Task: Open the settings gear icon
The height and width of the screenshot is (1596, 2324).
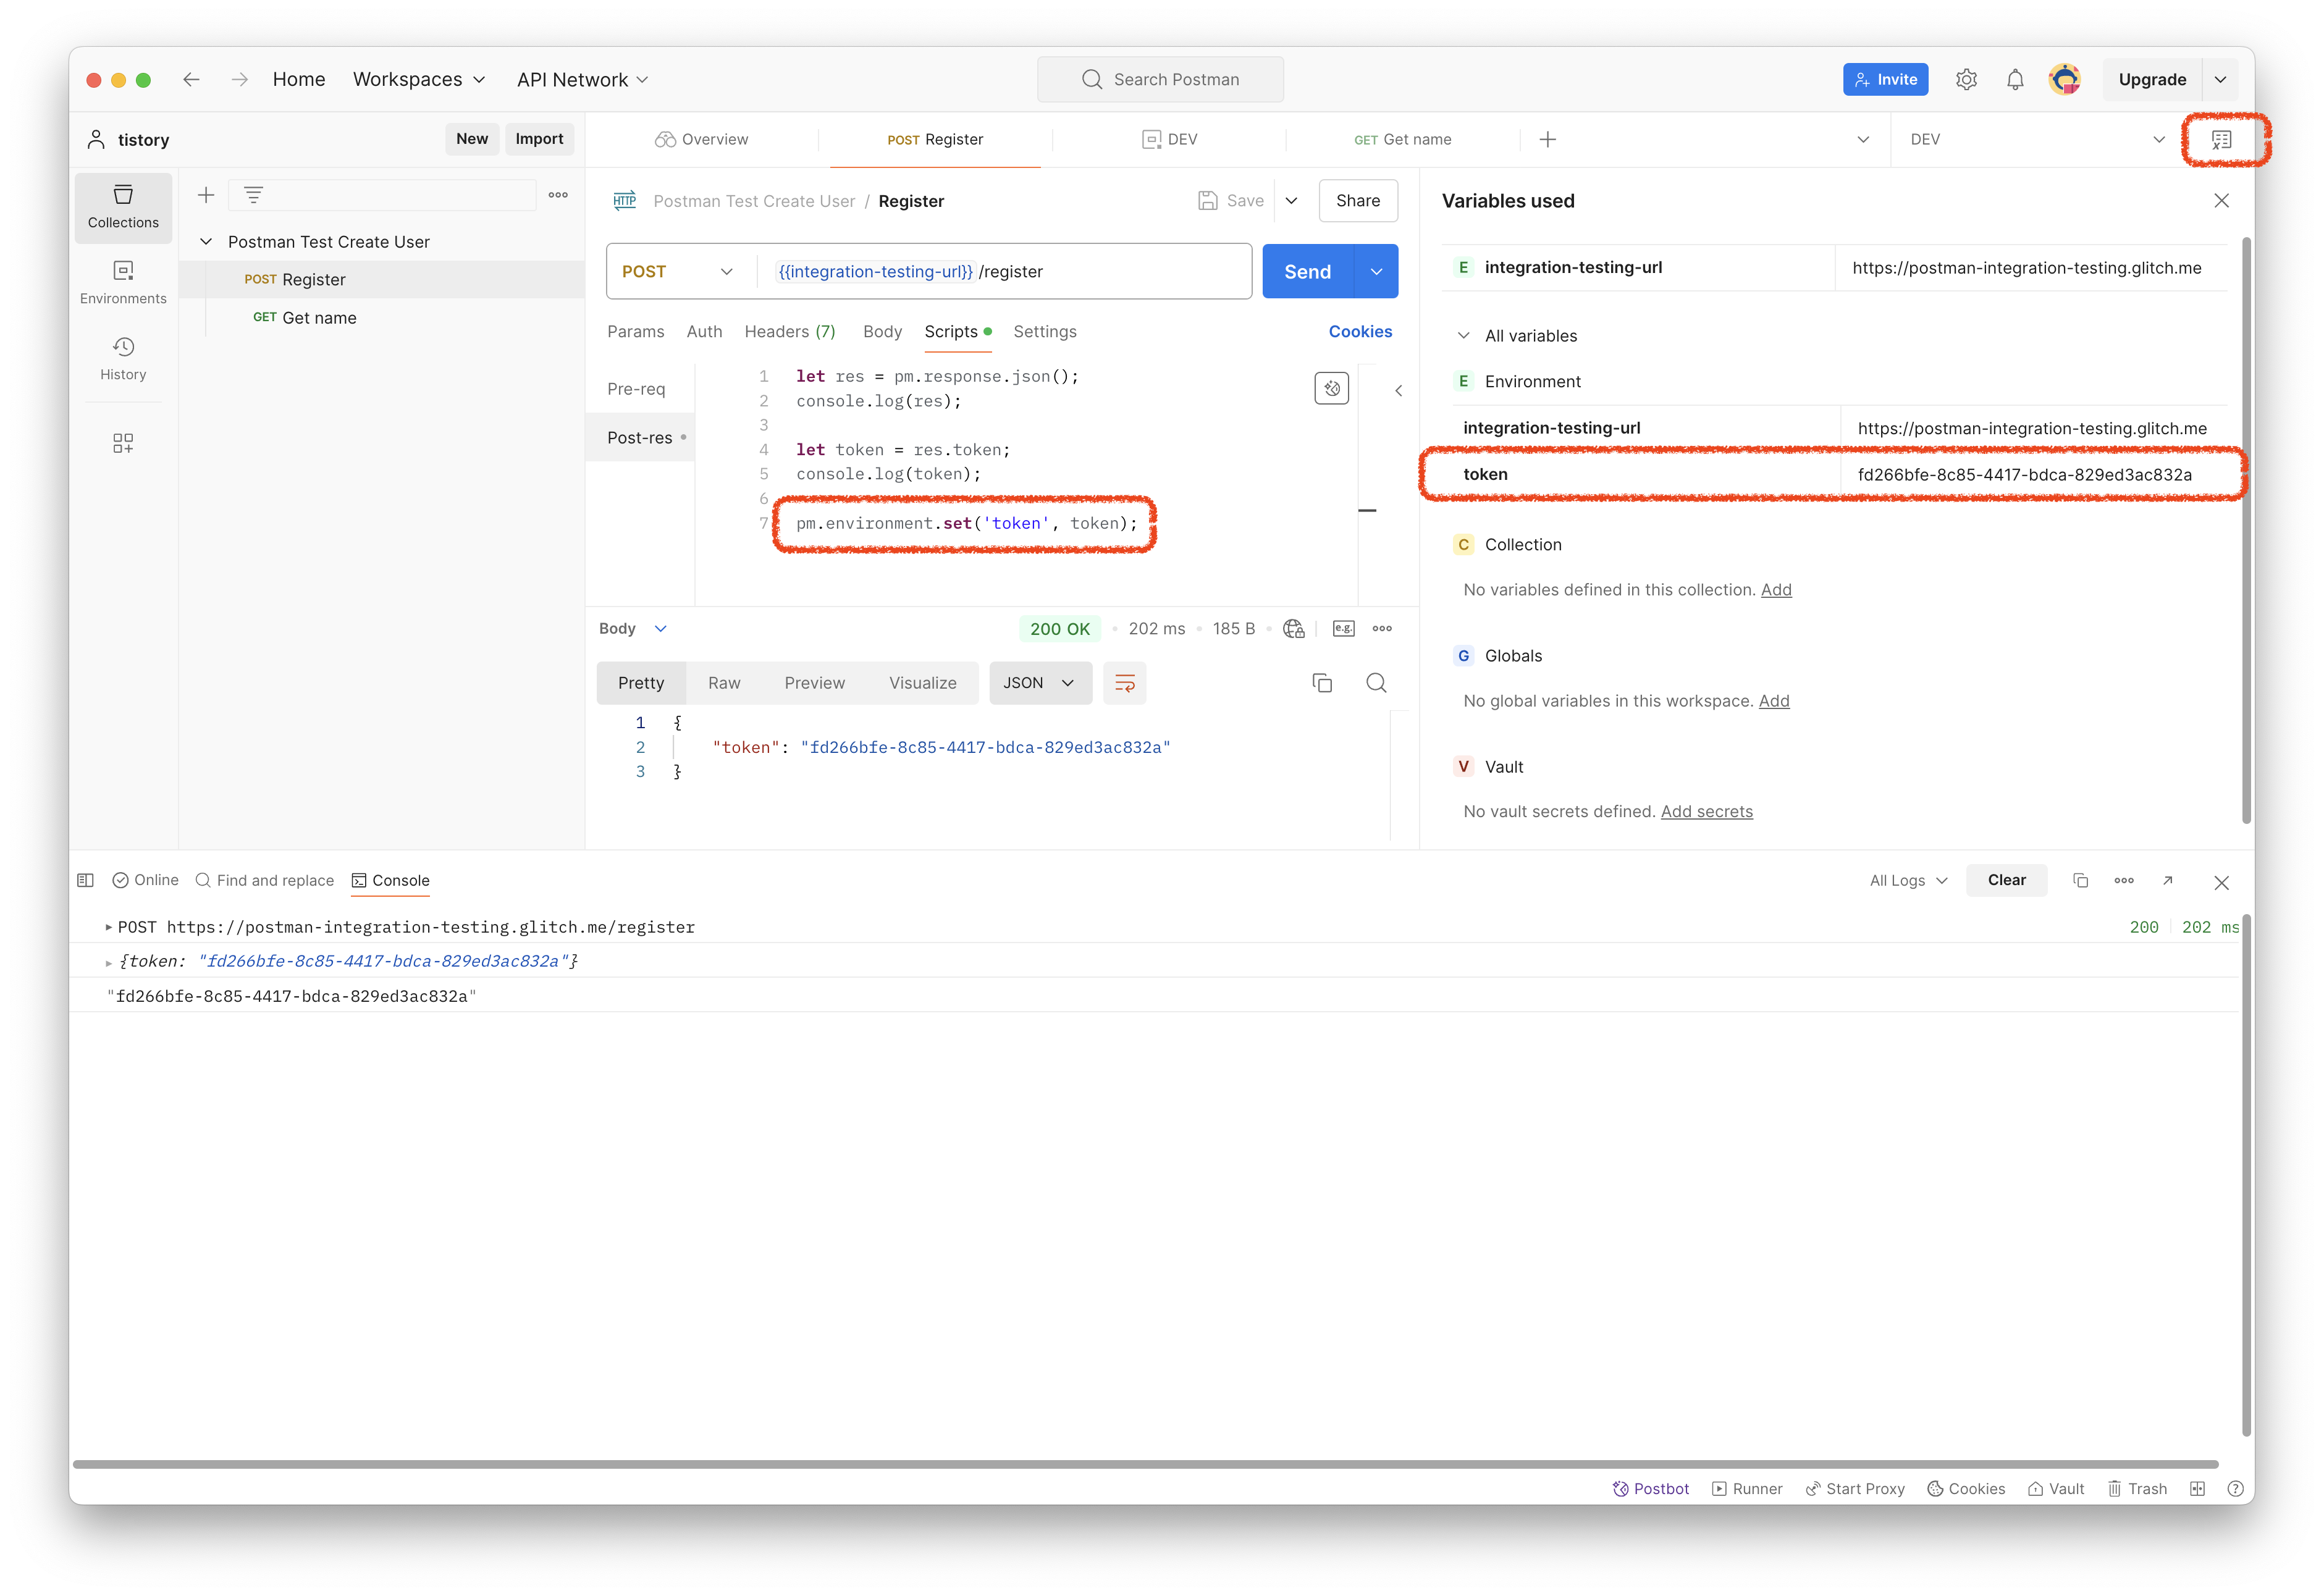Action: (1966, 80)
